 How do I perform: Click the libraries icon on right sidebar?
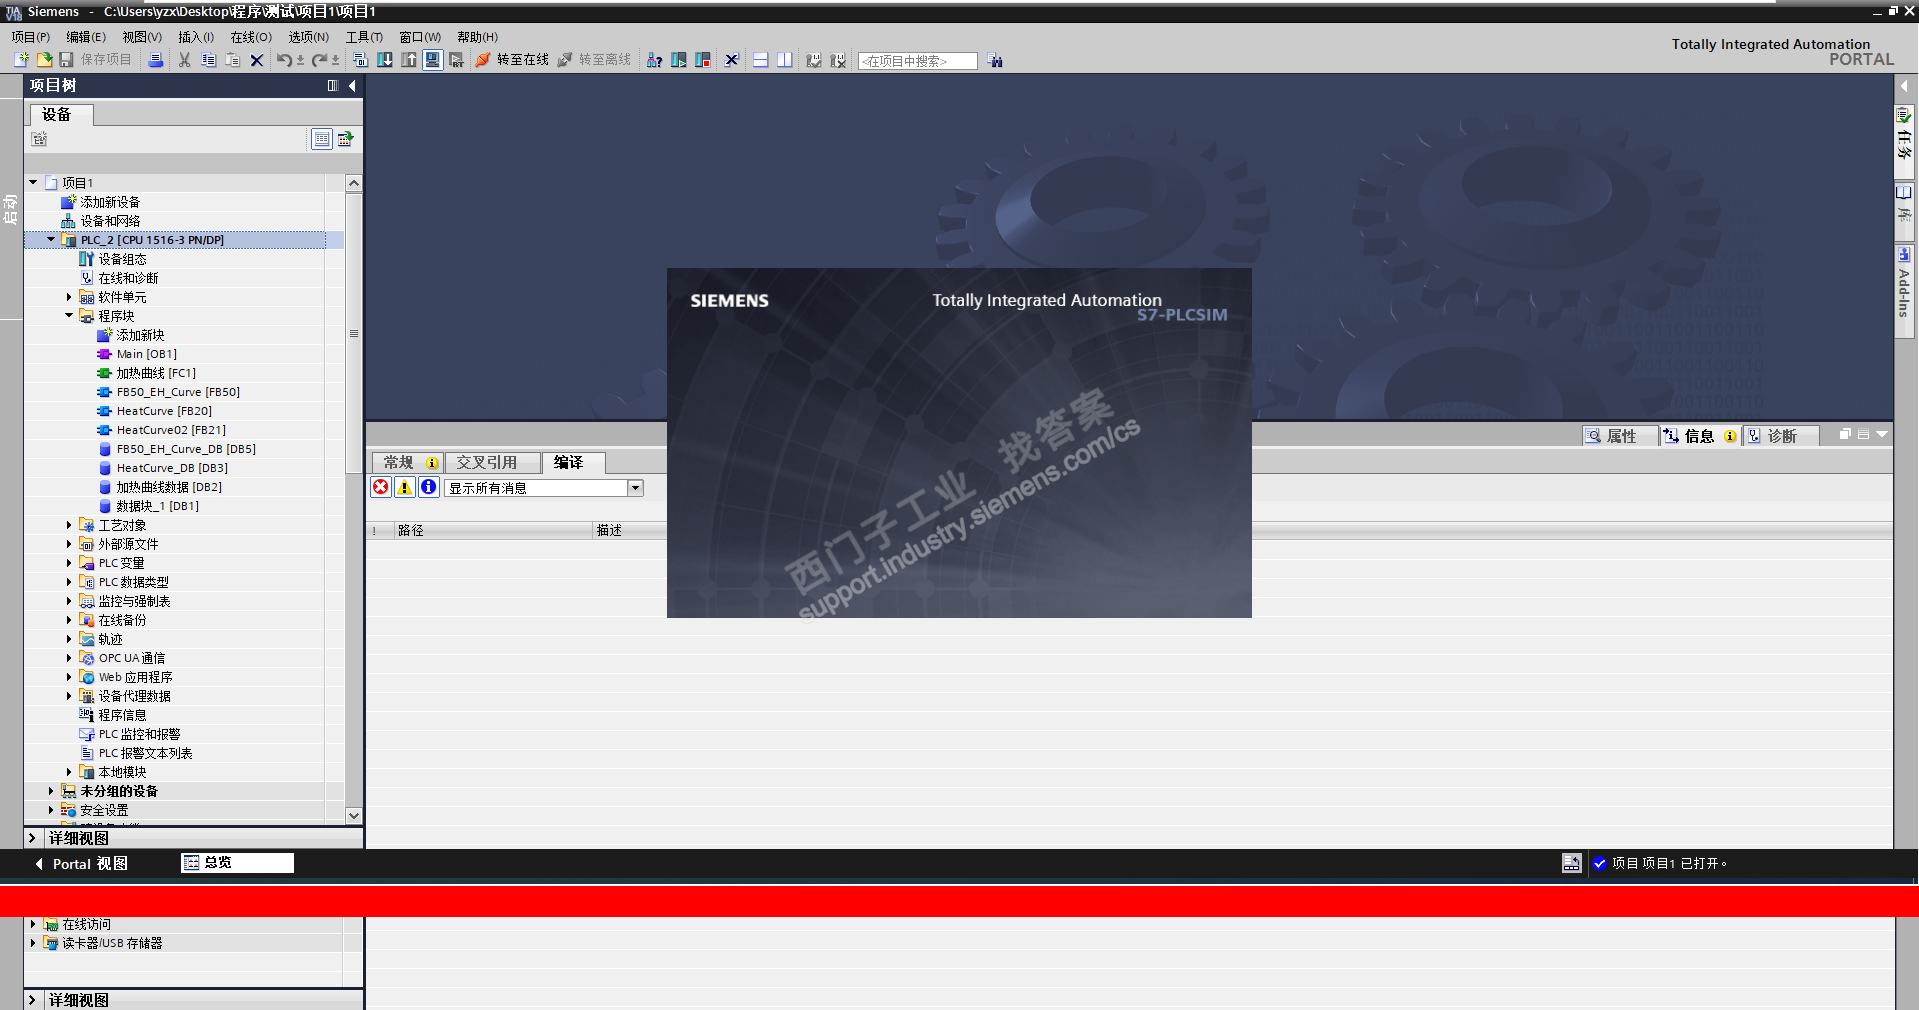[x=1904, y=193]
